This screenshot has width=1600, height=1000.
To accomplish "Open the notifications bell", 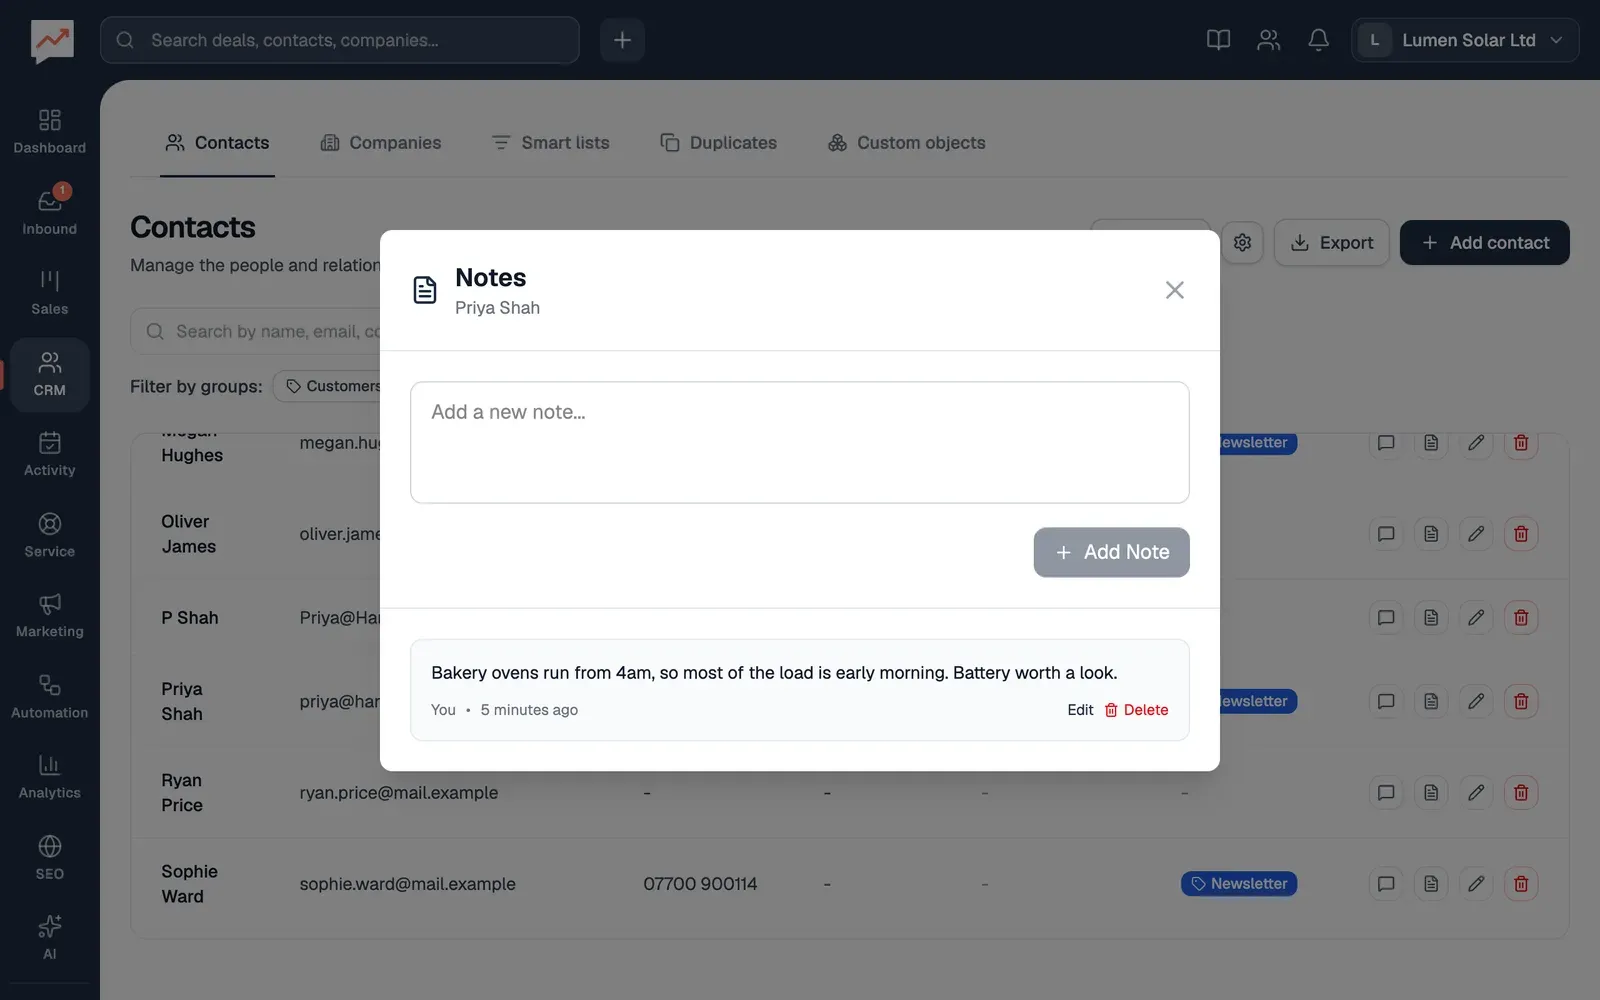I will (1318, 40).
